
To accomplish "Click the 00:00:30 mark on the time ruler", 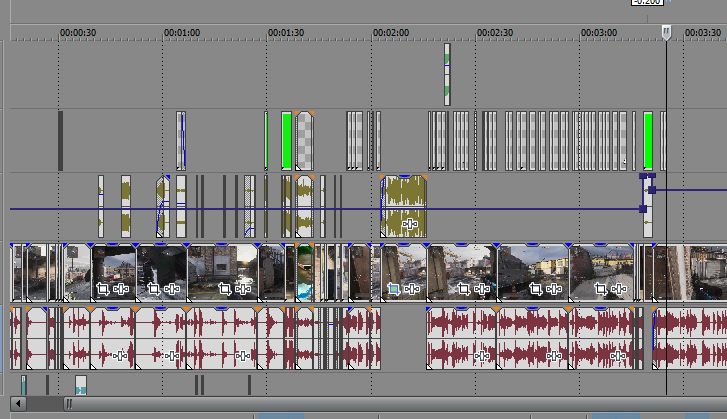I will click(x=78, y=33).
